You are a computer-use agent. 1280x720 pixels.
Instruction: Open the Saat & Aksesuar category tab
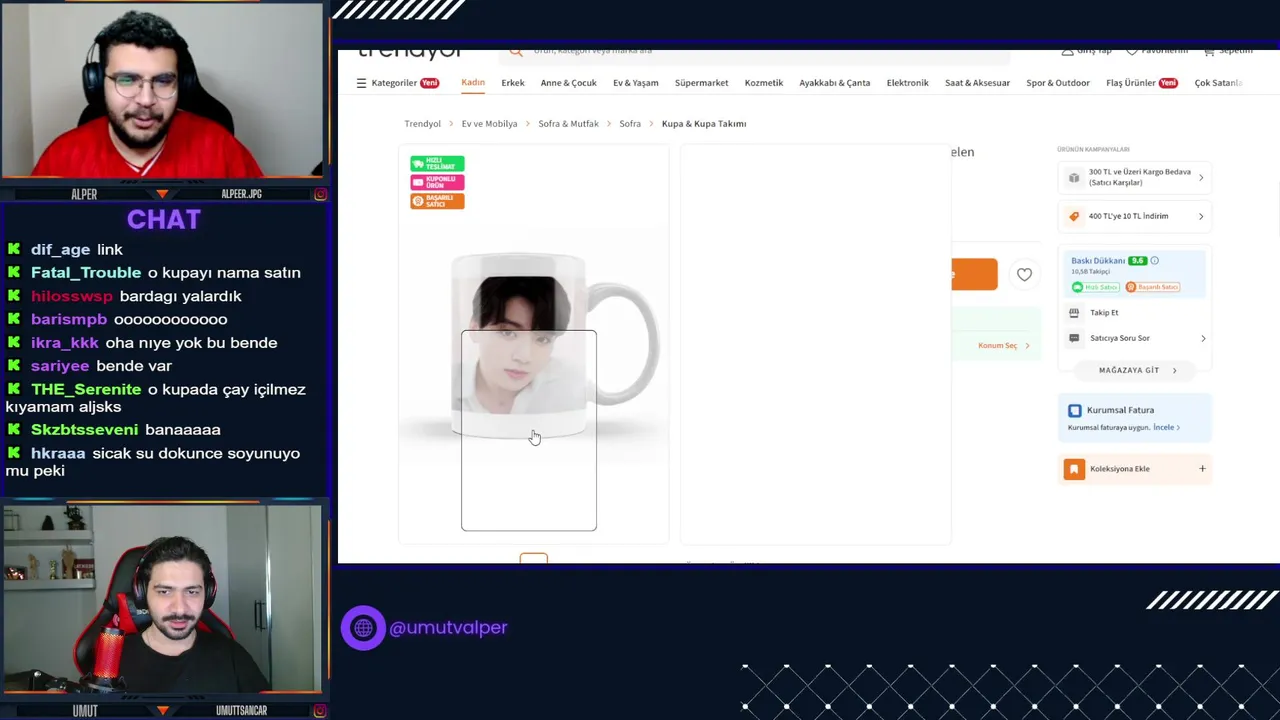[x=978, y=83]
